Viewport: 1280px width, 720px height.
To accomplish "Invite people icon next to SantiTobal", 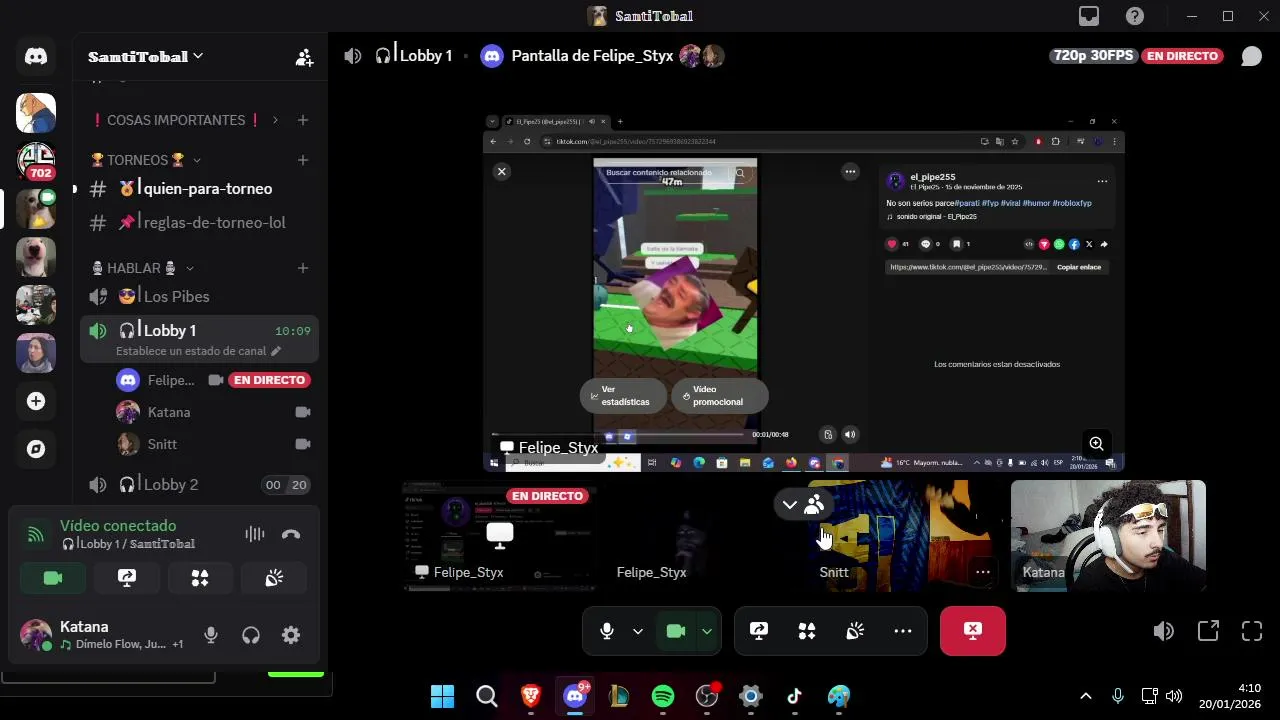I will (x=304, y=57).
